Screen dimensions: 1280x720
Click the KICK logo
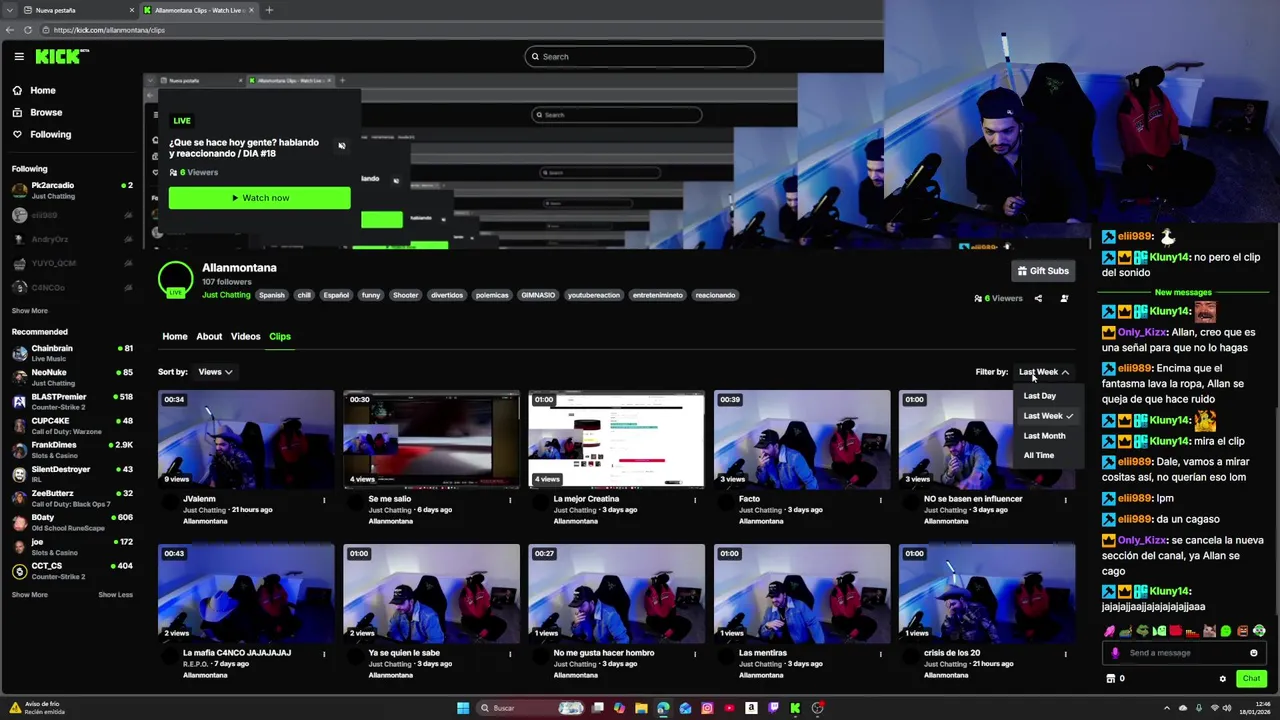(62, 56)
